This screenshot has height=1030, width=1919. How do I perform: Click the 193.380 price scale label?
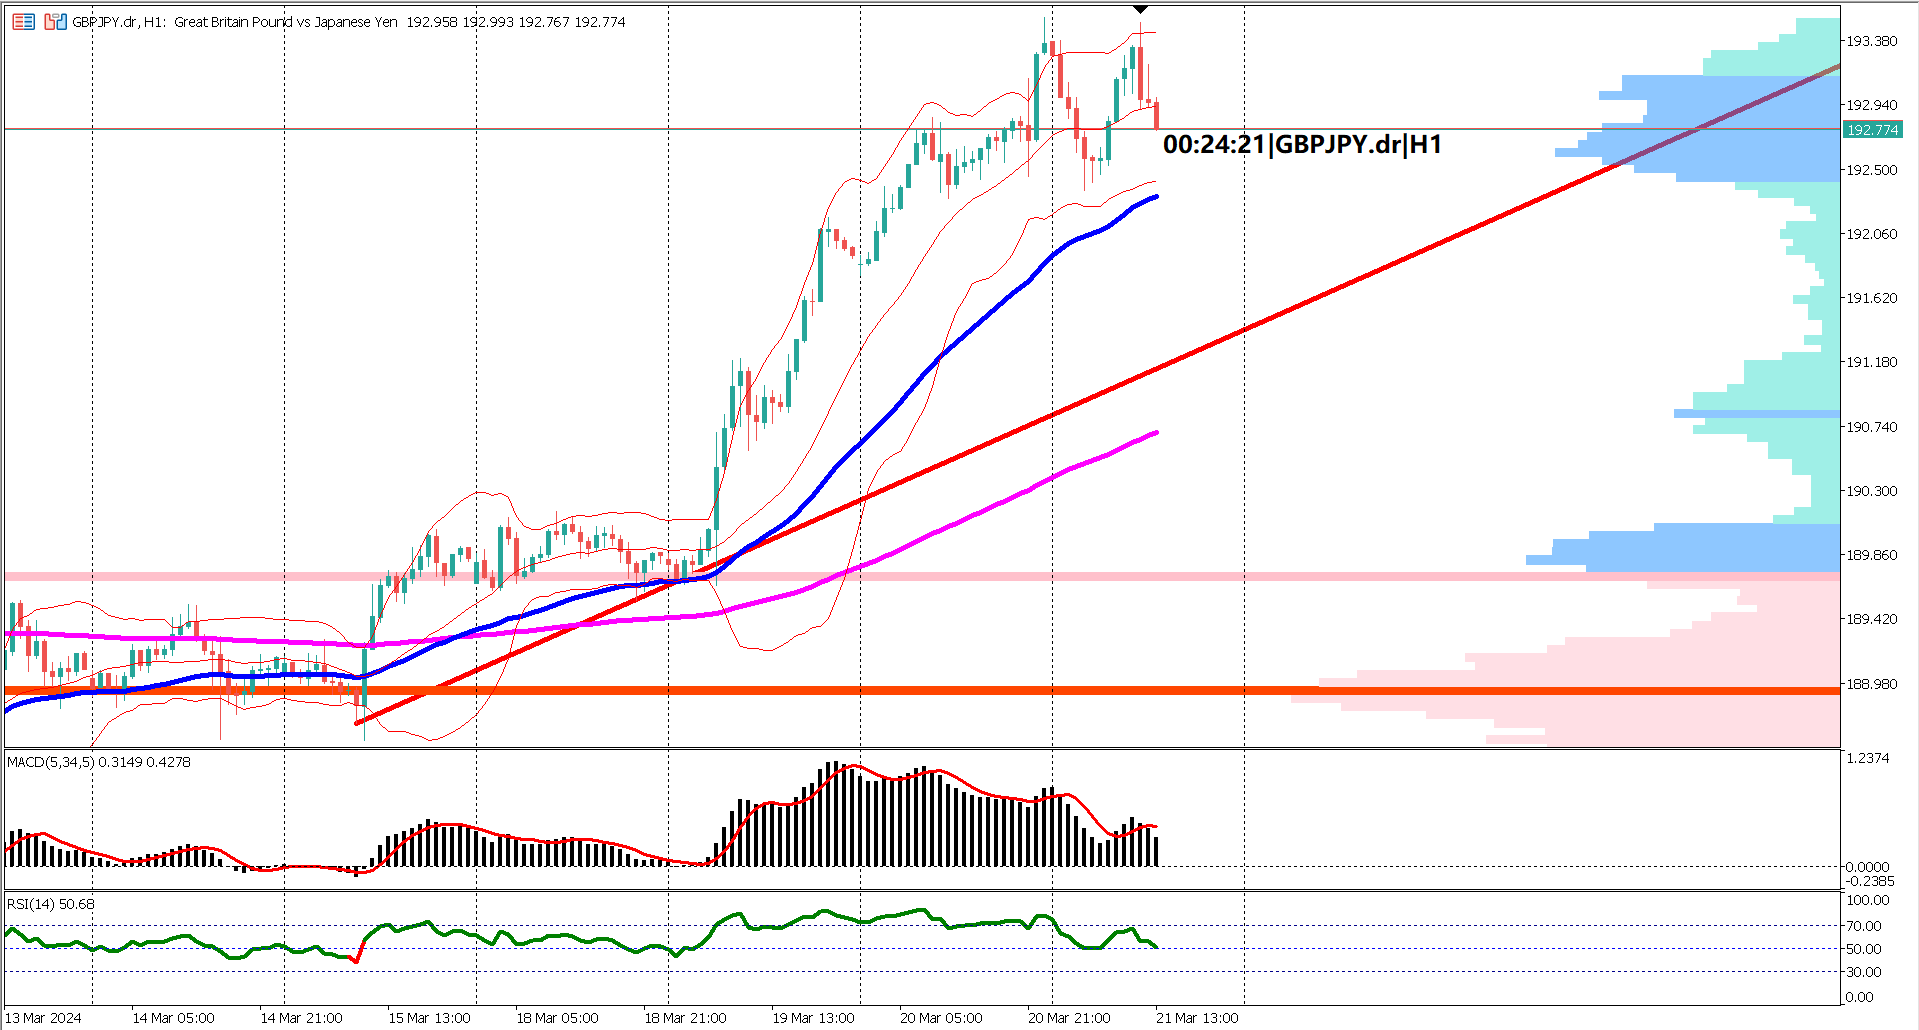tap(1875, 42)
